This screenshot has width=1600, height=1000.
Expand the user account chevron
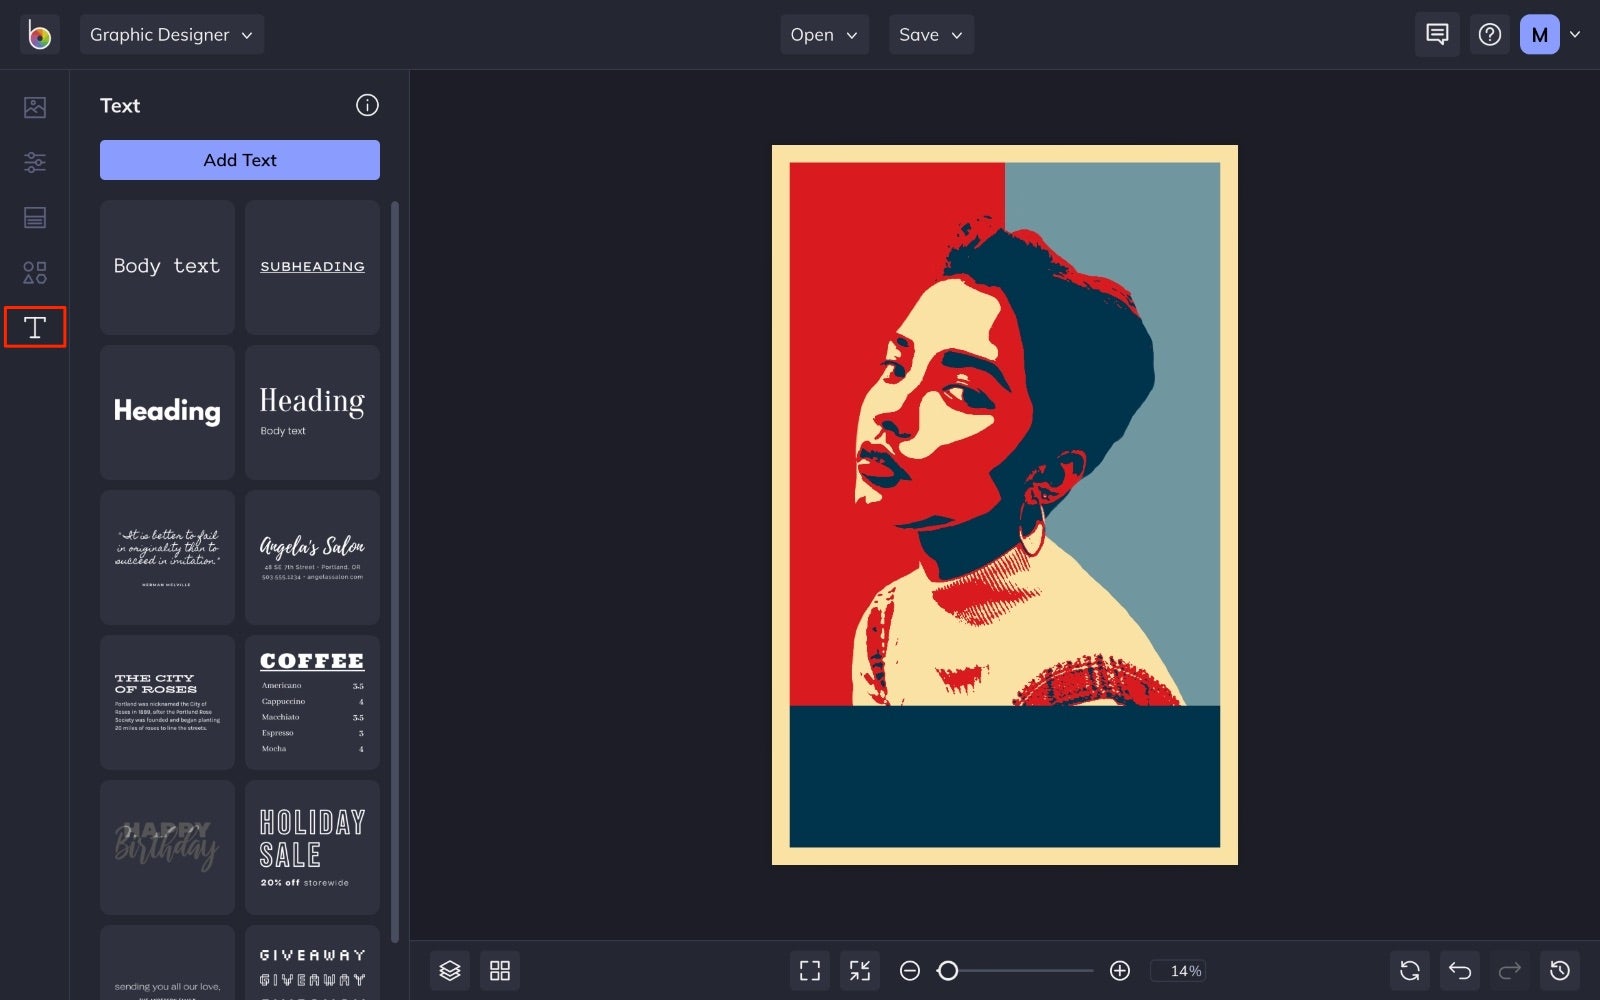click(x=1575, y=35)
